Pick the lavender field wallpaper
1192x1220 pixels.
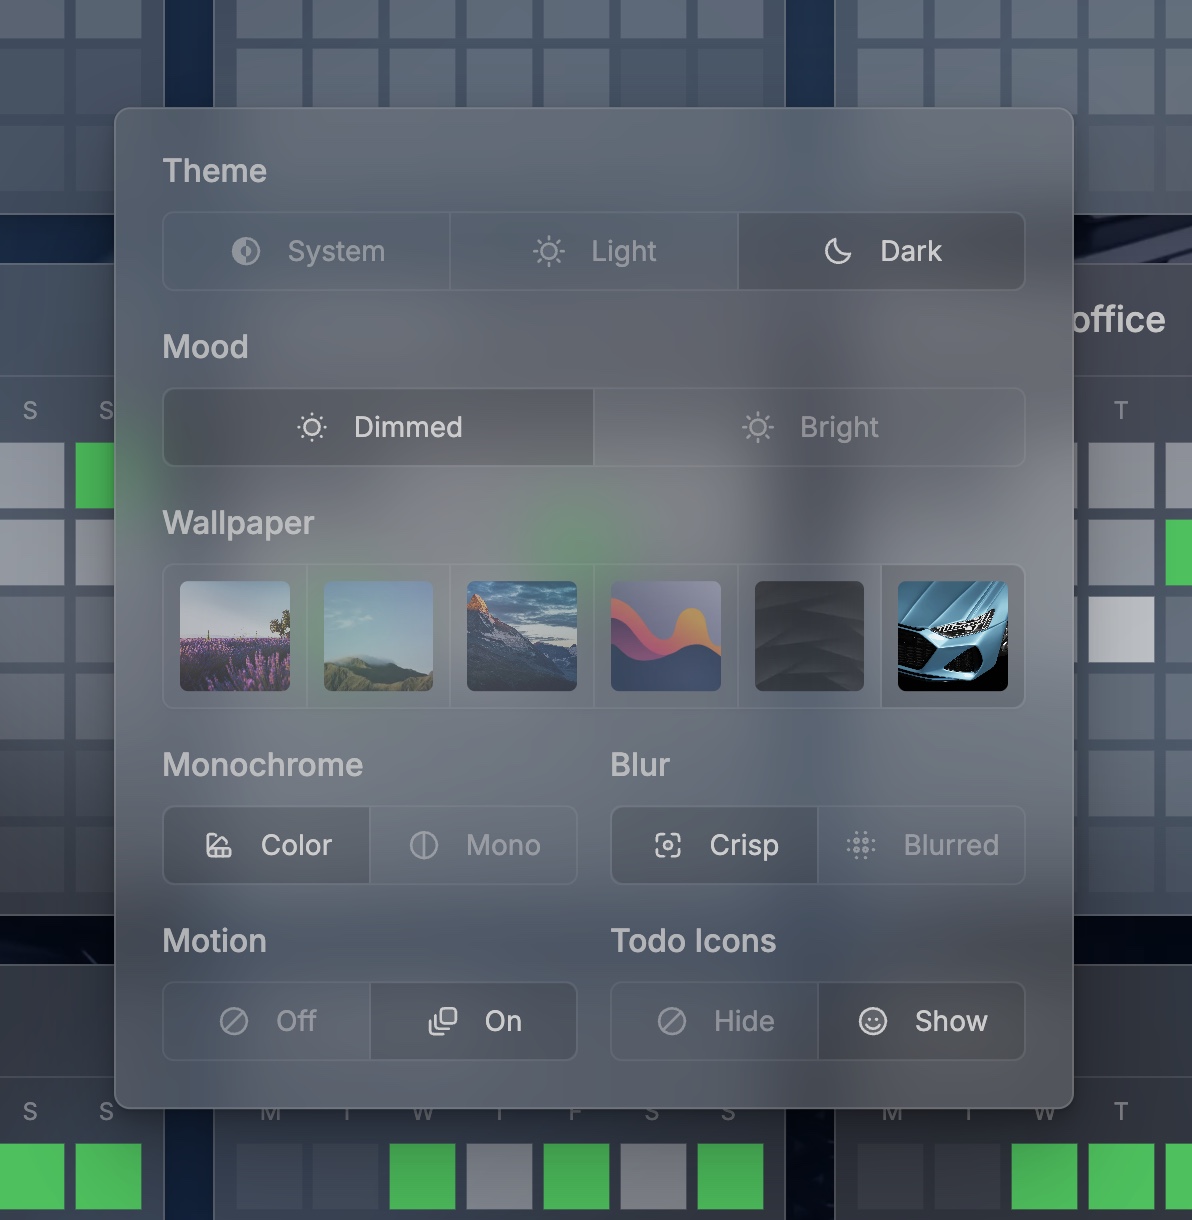(x=235, y=636)
